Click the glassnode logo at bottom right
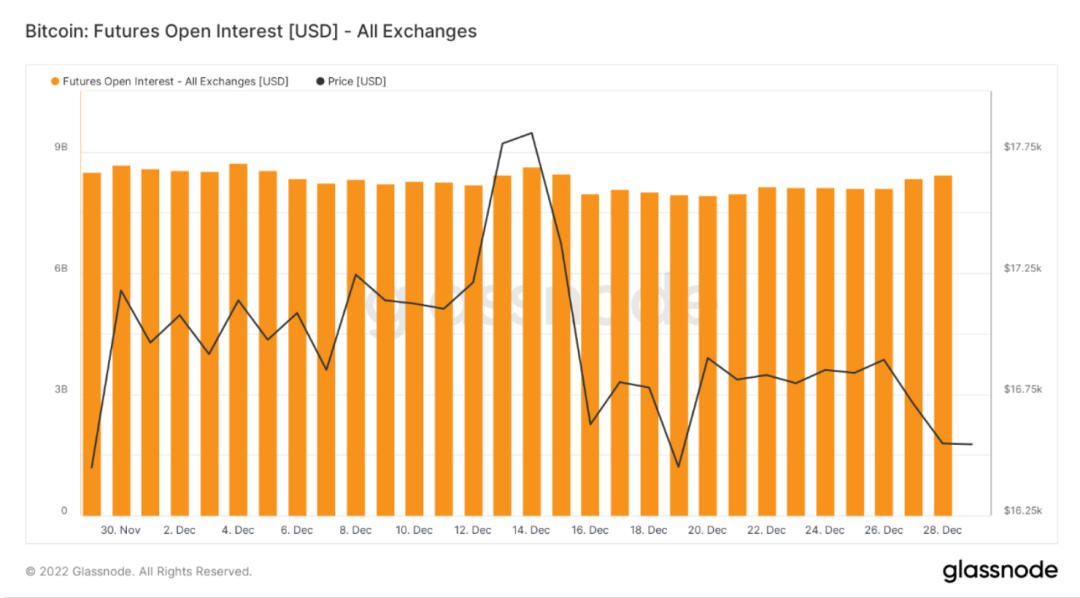The height and width of the screenshot is (598, 1080). pos(999,571)
